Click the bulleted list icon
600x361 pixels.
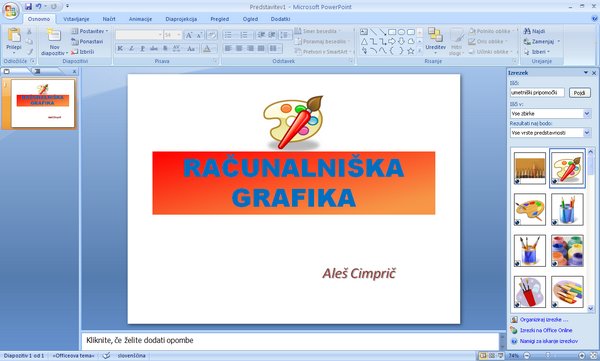point(229,35)
